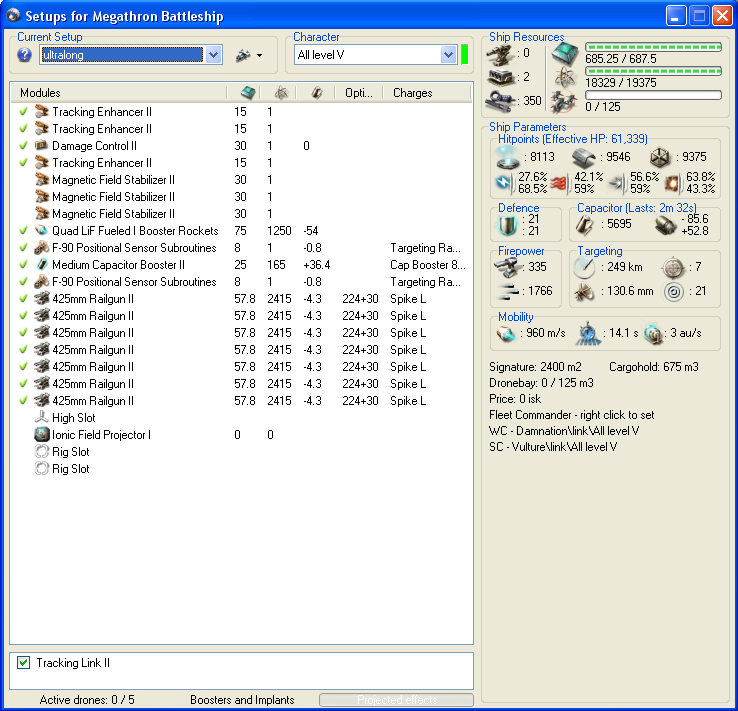Click the Medium Capacitor Booster II icon
This screenshot has height=711, width=738.
(42, 264)
